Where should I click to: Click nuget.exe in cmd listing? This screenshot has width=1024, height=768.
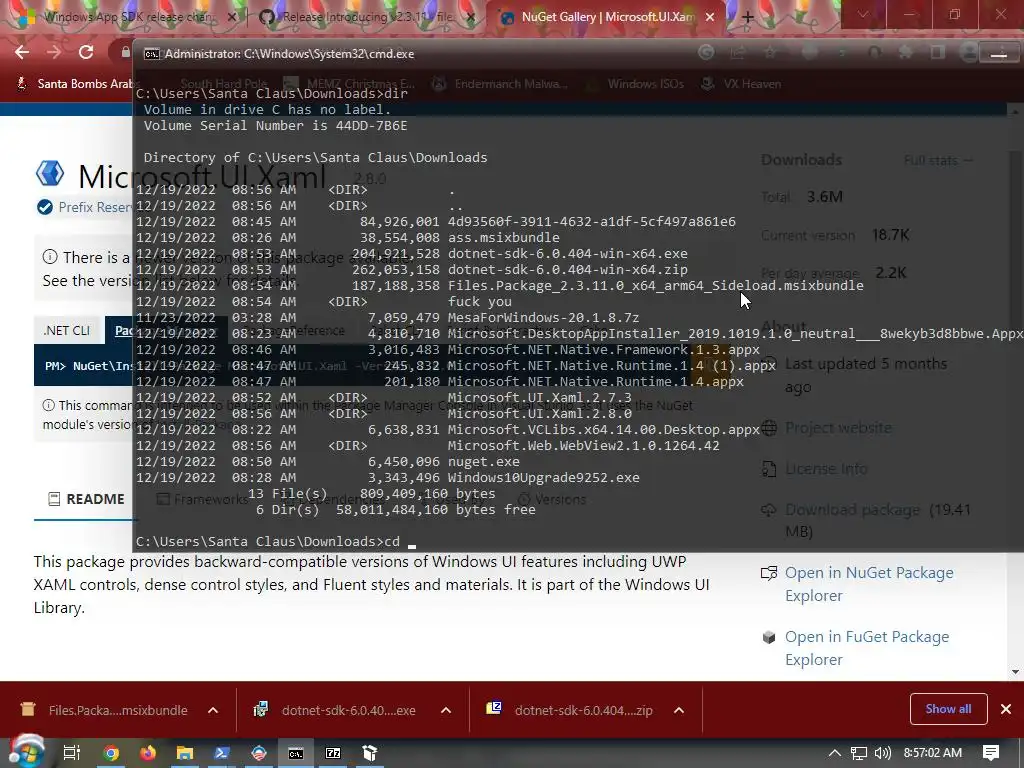(484, 461)
